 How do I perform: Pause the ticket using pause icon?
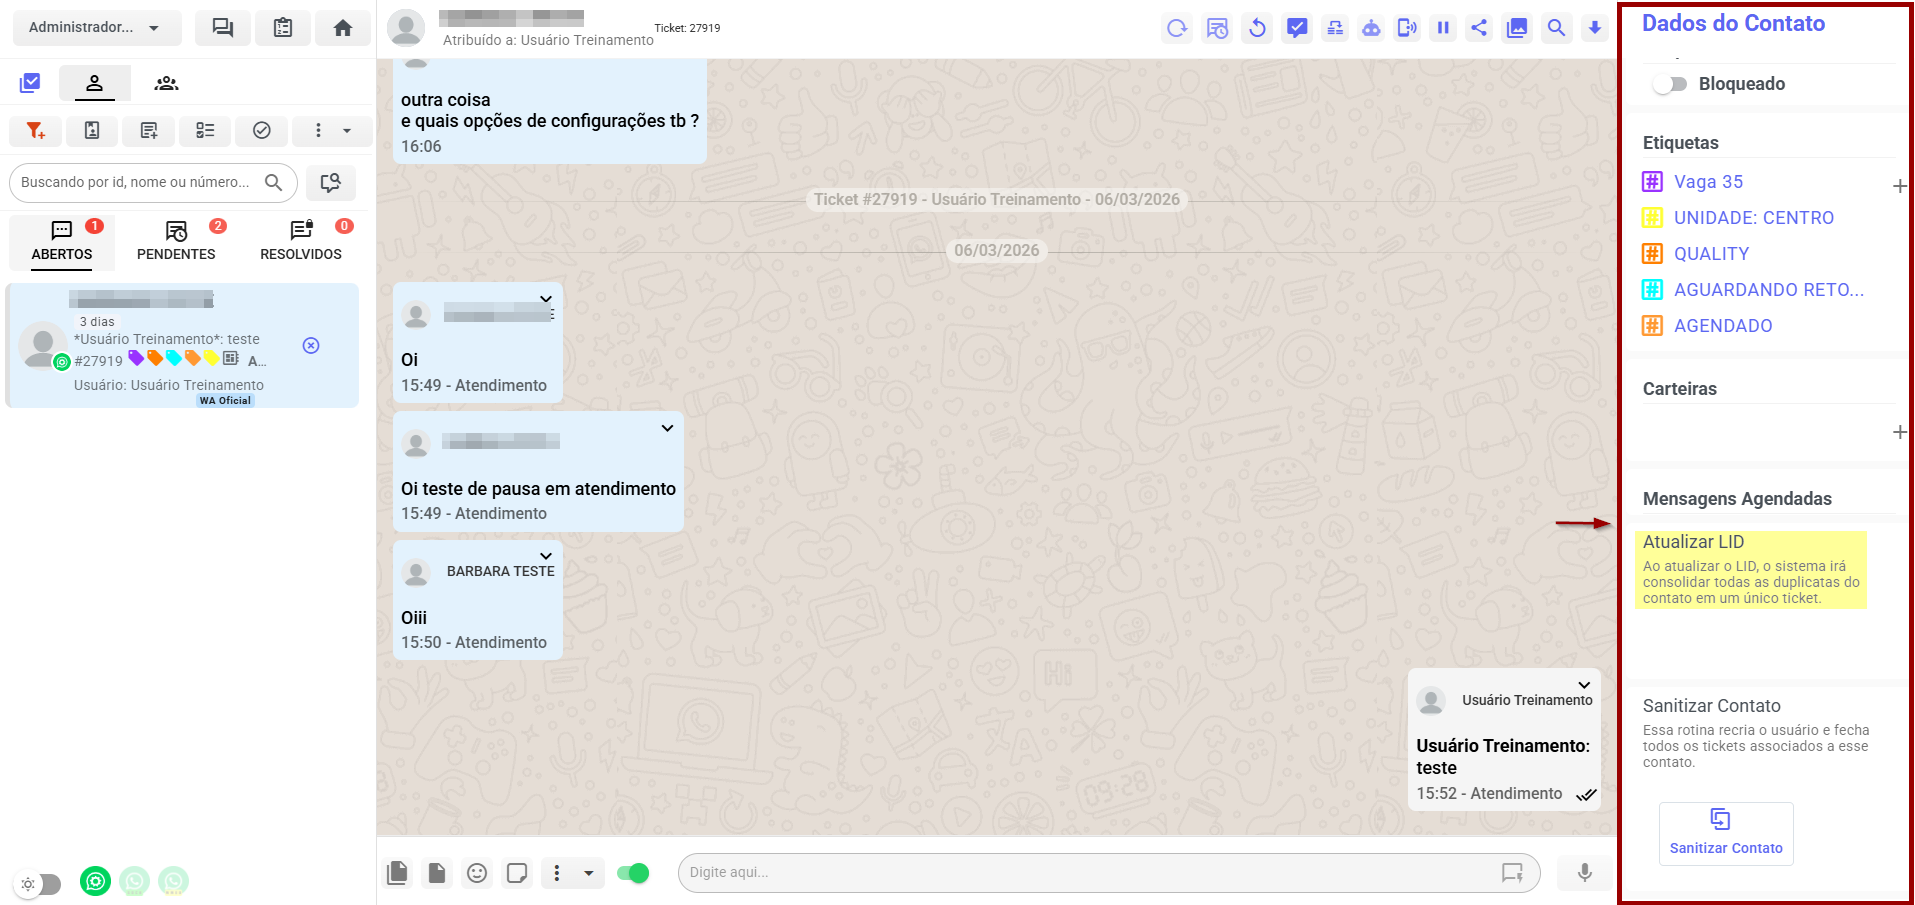(x=1443, y=28)
